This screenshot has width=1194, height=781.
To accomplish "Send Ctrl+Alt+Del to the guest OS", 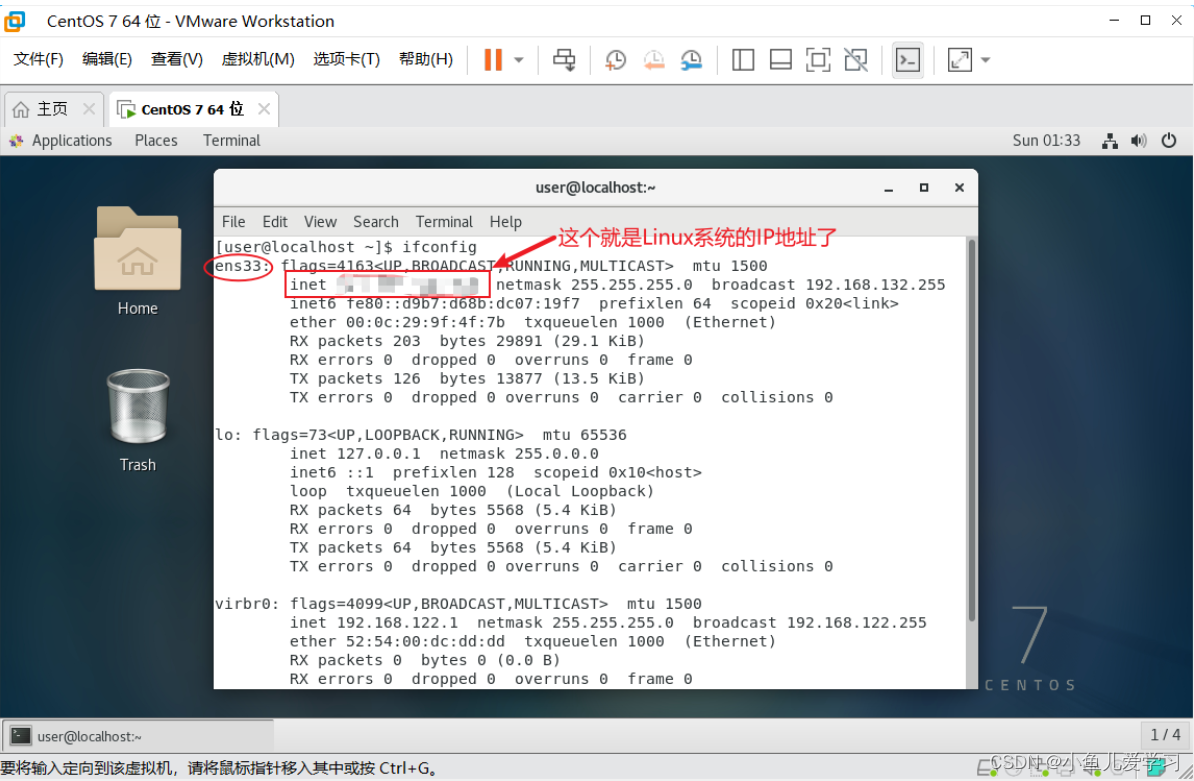I will click(563, 60).
